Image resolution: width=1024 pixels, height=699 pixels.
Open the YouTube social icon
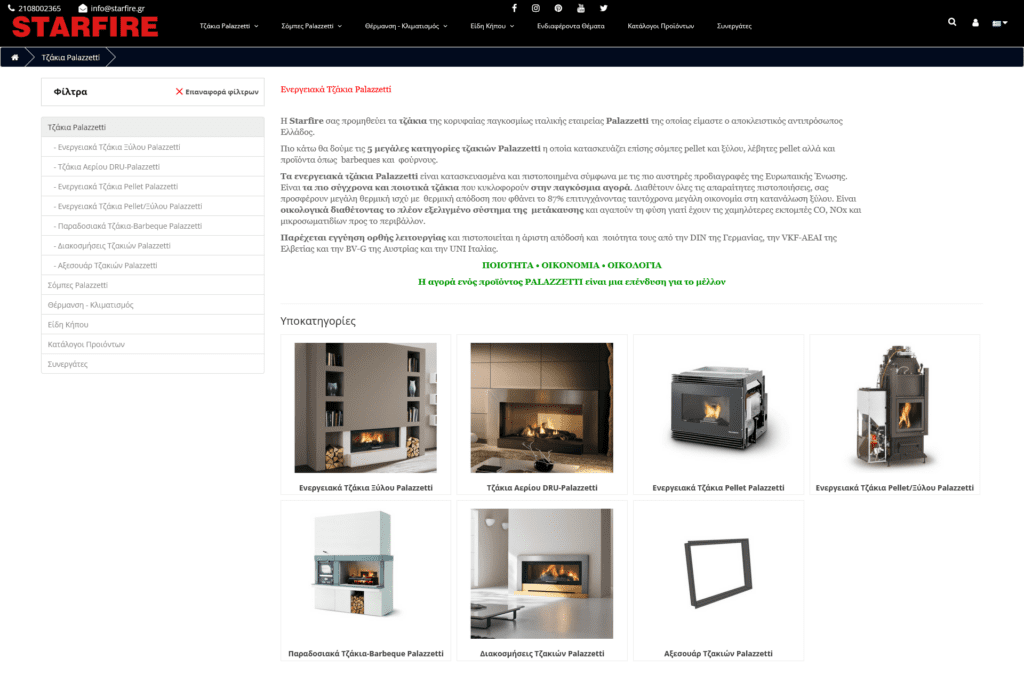[x=581, y=8]
